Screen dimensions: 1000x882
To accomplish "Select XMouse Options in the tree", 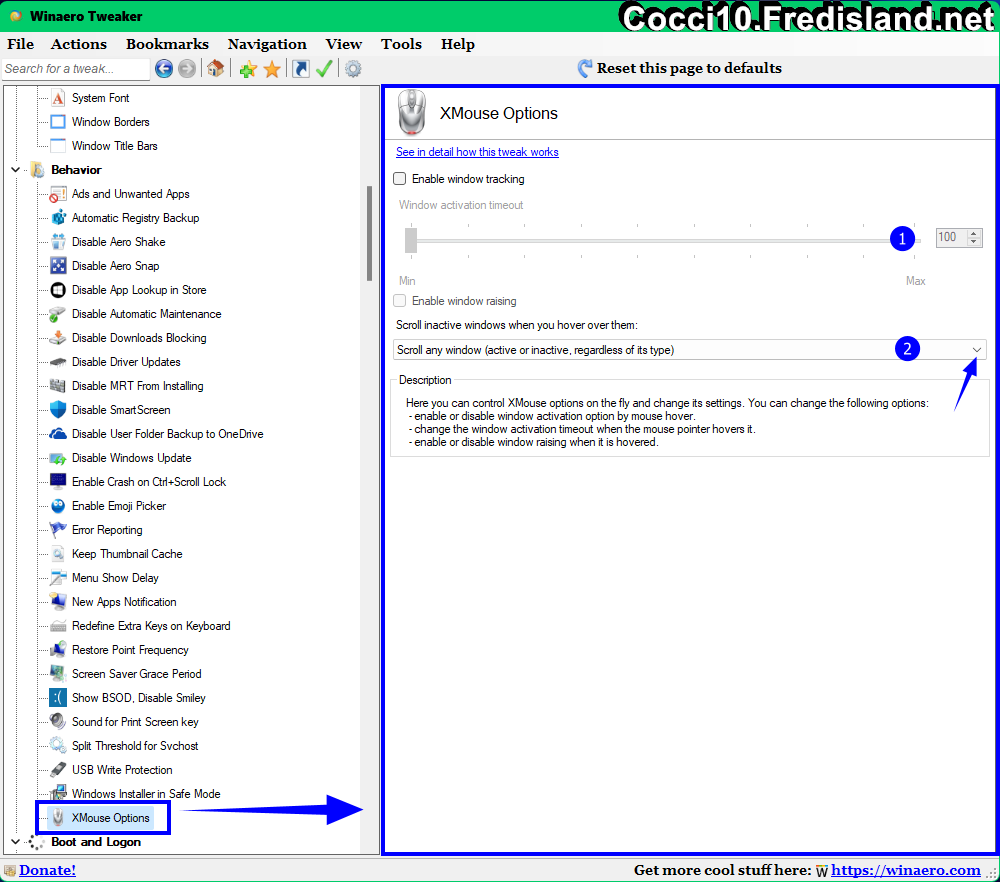I will (x=110, y=818).
